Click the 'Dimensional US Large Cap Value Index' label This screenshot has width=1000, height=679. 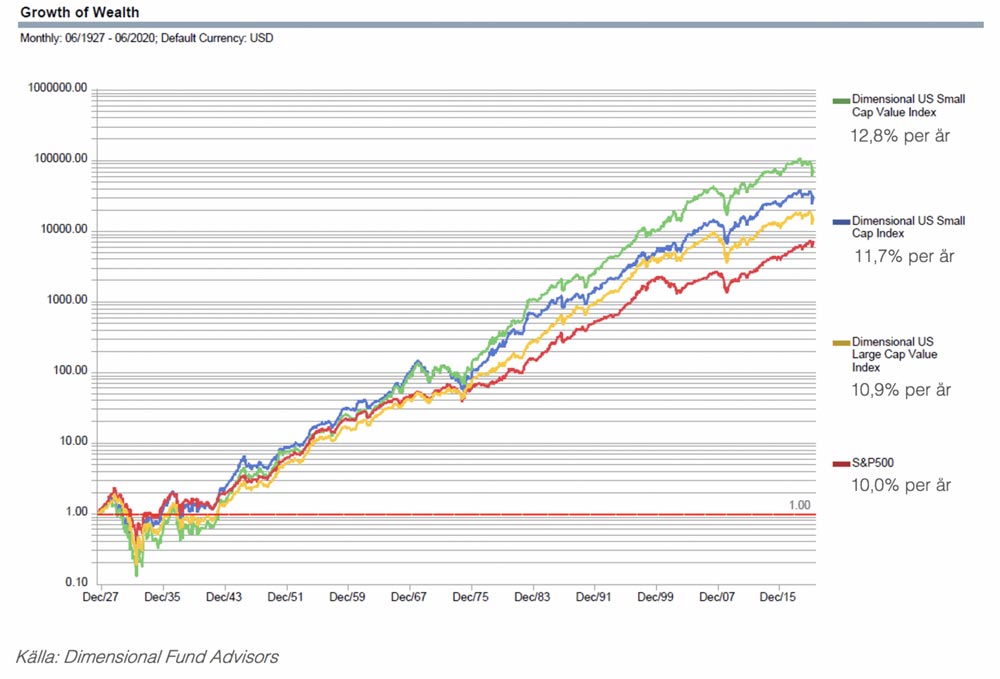[894, 354]
